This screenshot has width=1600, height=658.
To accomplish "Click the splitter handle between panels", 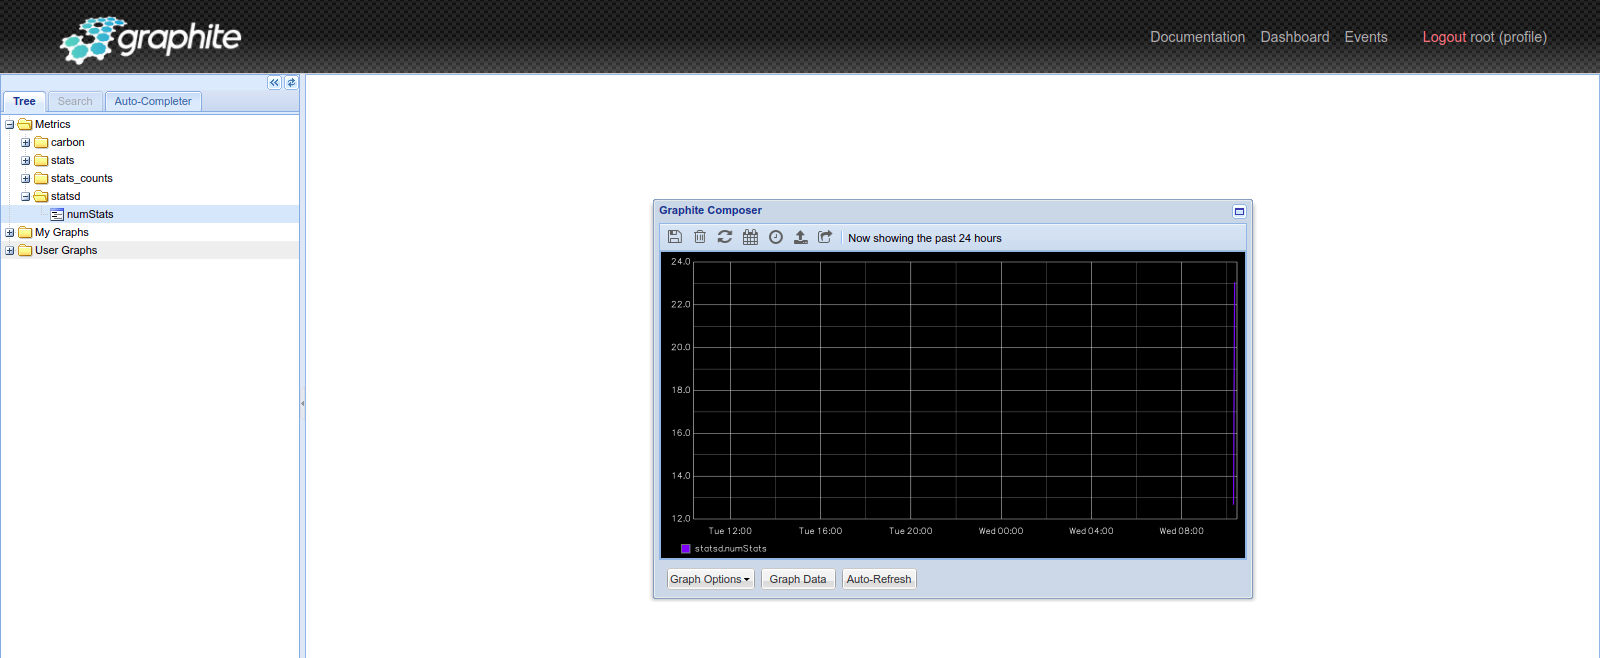I will (302, 404).
